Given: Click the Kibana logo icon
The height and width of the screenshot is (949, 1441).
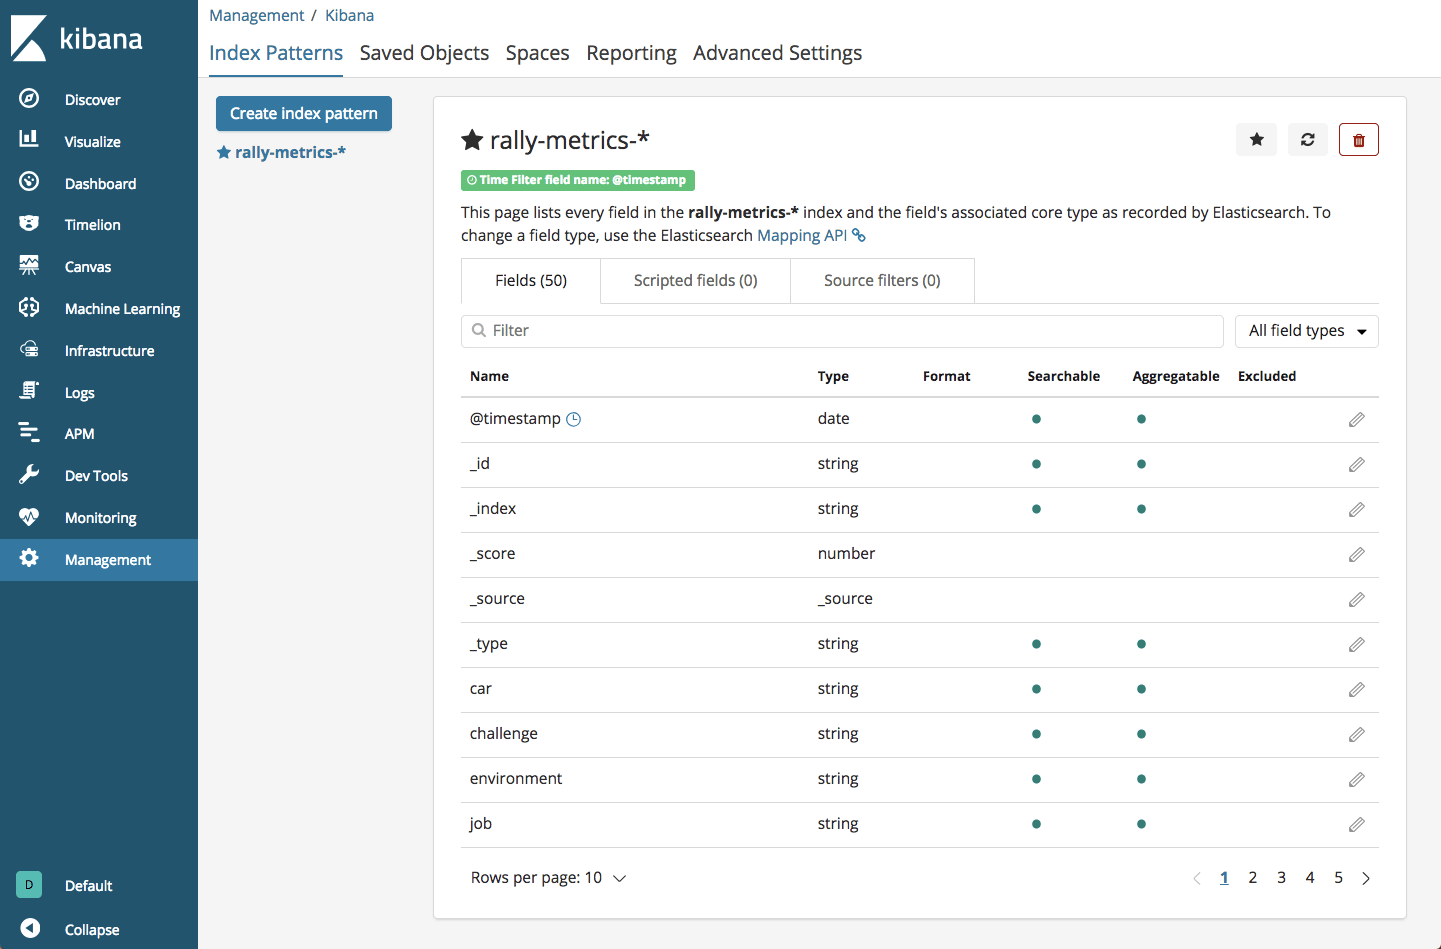Looking at the screenshot, I should click(29, 38).
